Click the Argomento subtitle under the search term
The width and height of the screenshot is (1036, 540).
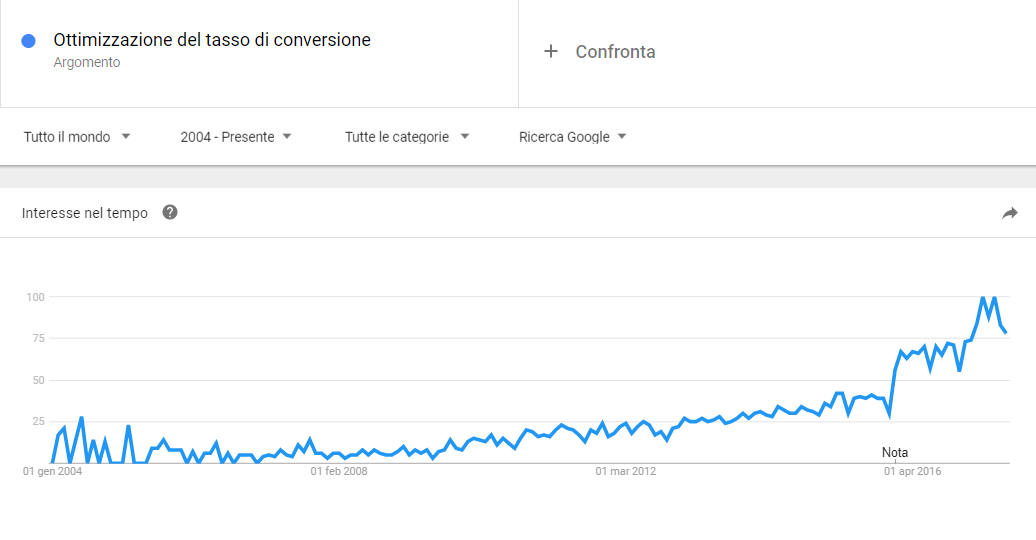87,62
